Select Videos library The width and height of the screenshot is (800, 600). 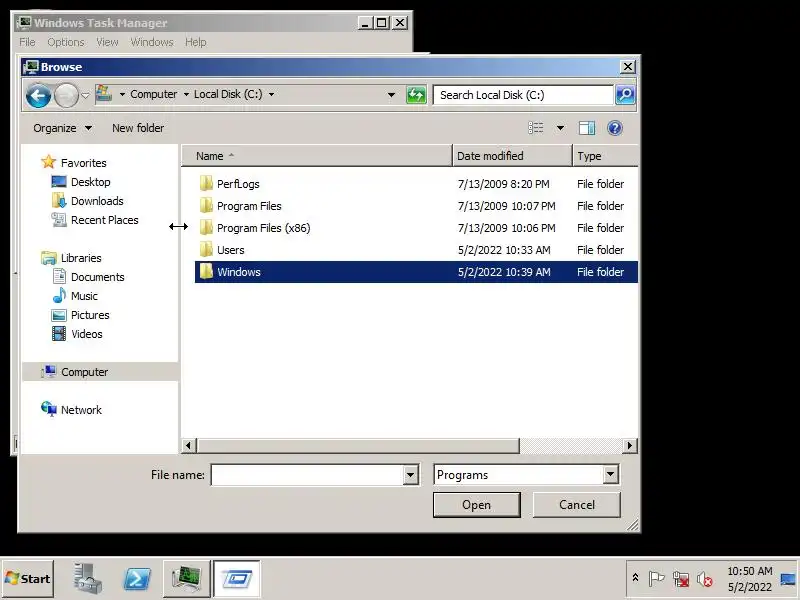coord(86,334)
